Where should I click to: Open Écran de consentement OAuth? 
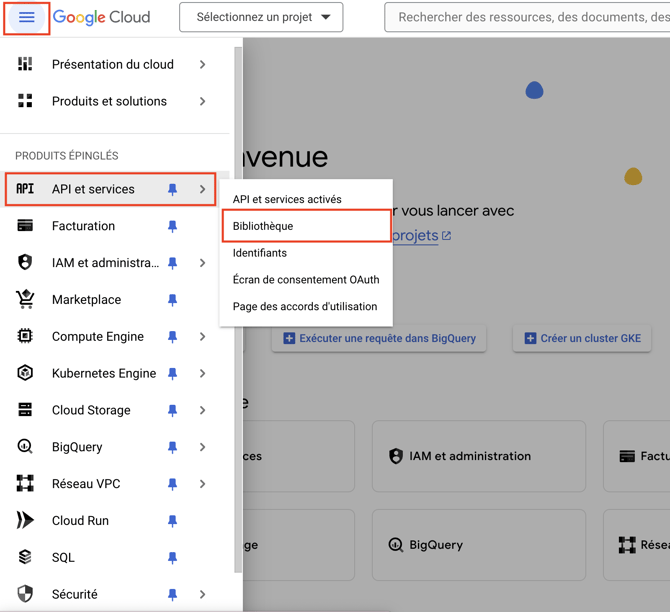[x=305, y=280]
